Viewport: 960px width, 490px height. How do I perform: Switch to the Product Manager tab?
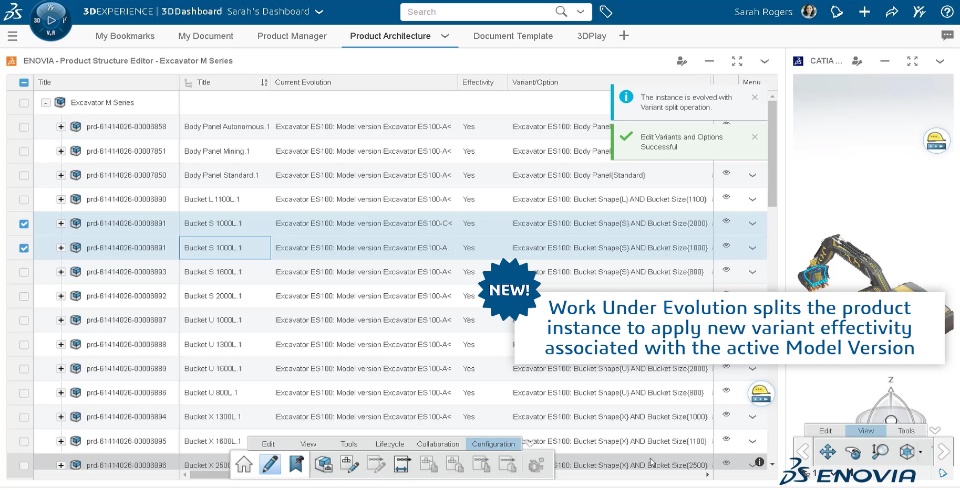click(x=292, y=36)
